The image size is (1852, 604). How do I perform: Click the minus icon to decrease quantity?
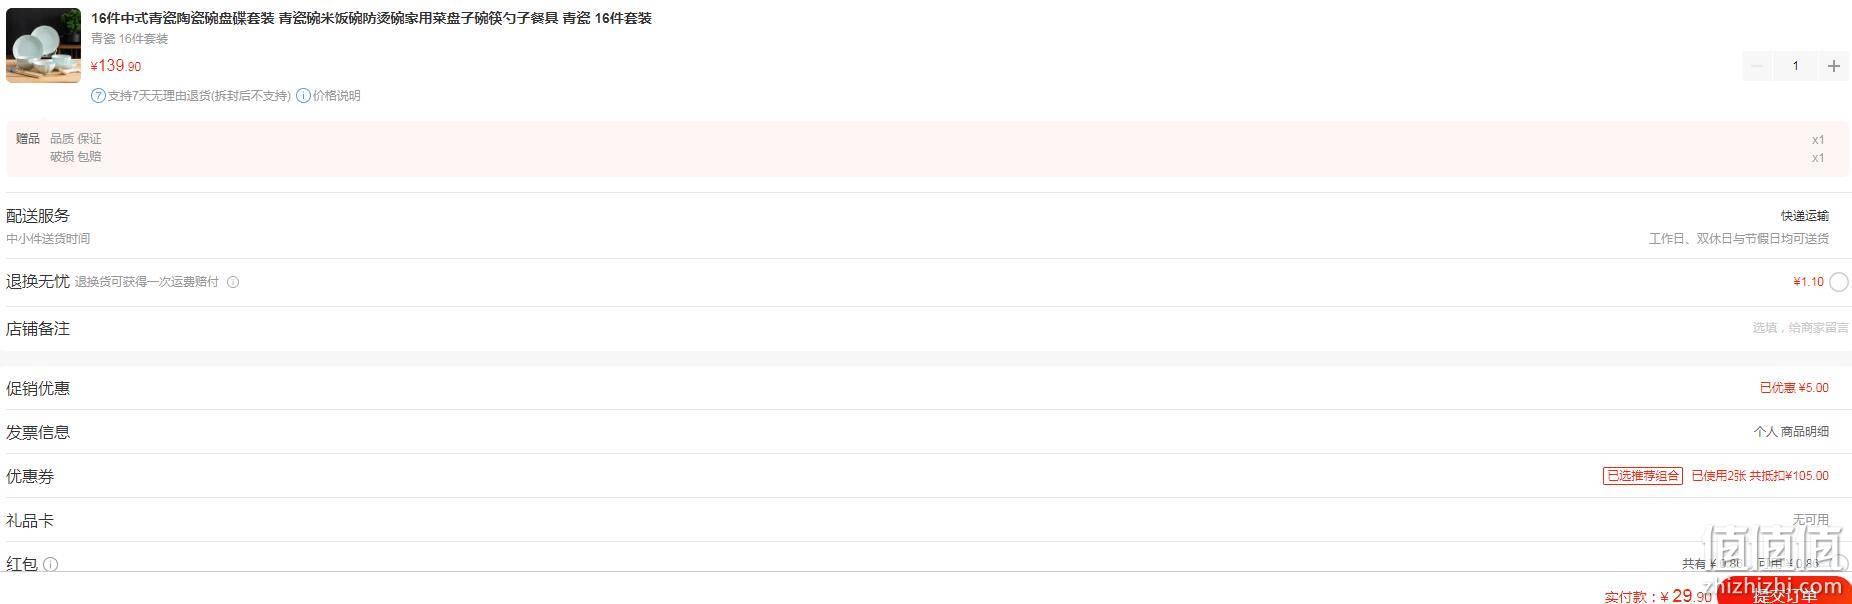(1757, 66)
